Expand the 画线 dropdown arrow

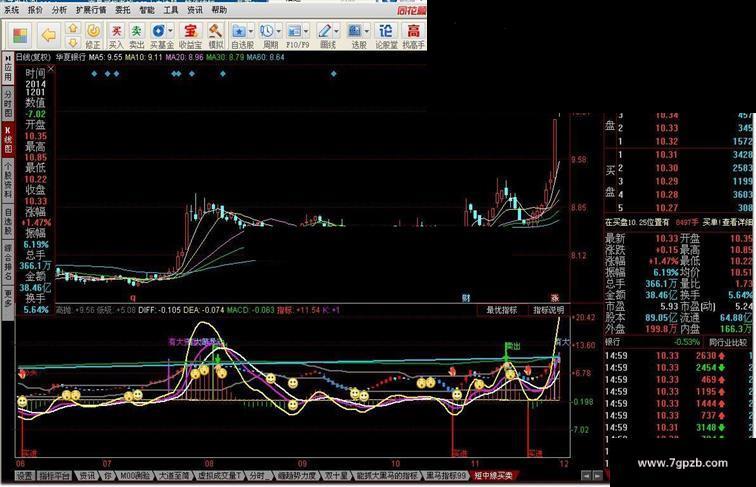336,31
